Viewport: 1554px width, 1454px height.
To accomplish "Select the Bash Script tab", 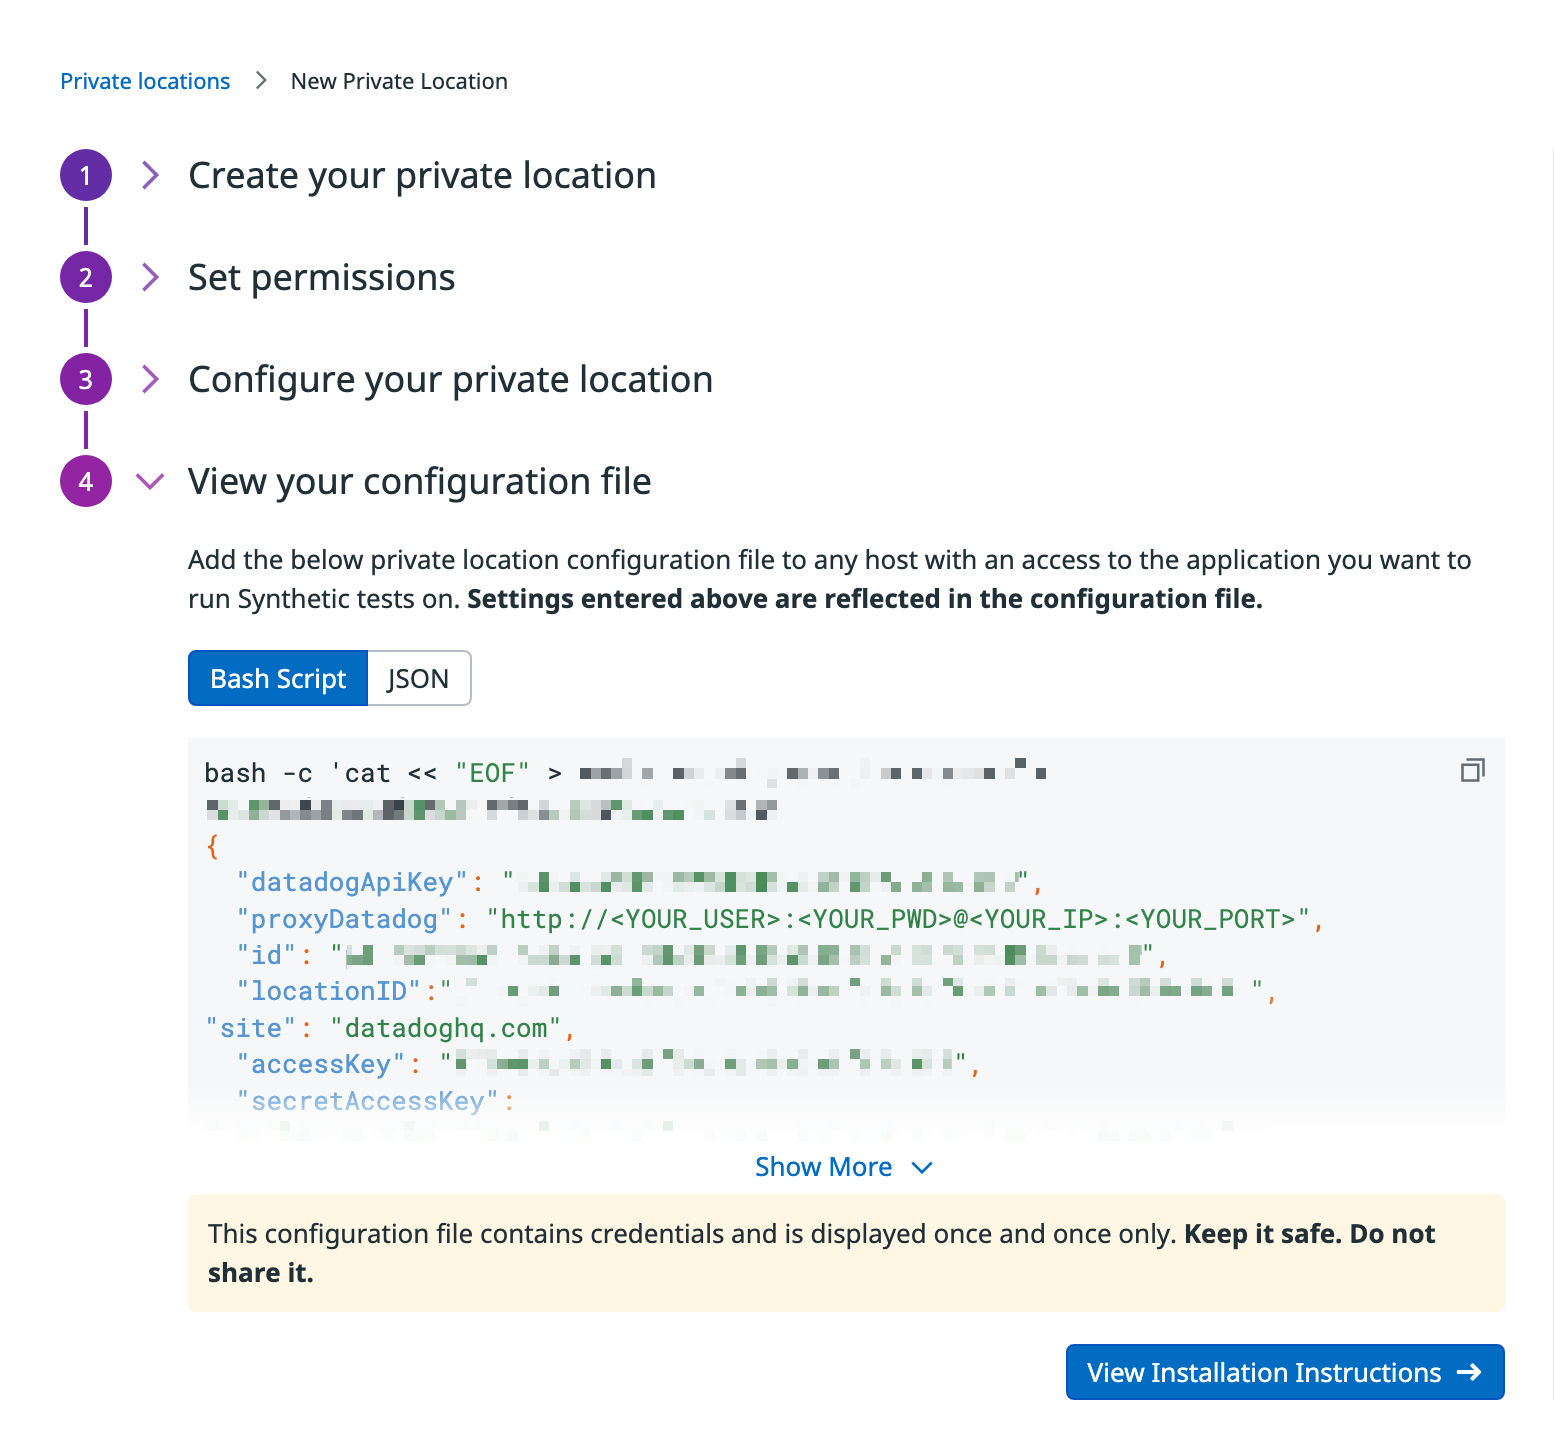I will [278, 678].
